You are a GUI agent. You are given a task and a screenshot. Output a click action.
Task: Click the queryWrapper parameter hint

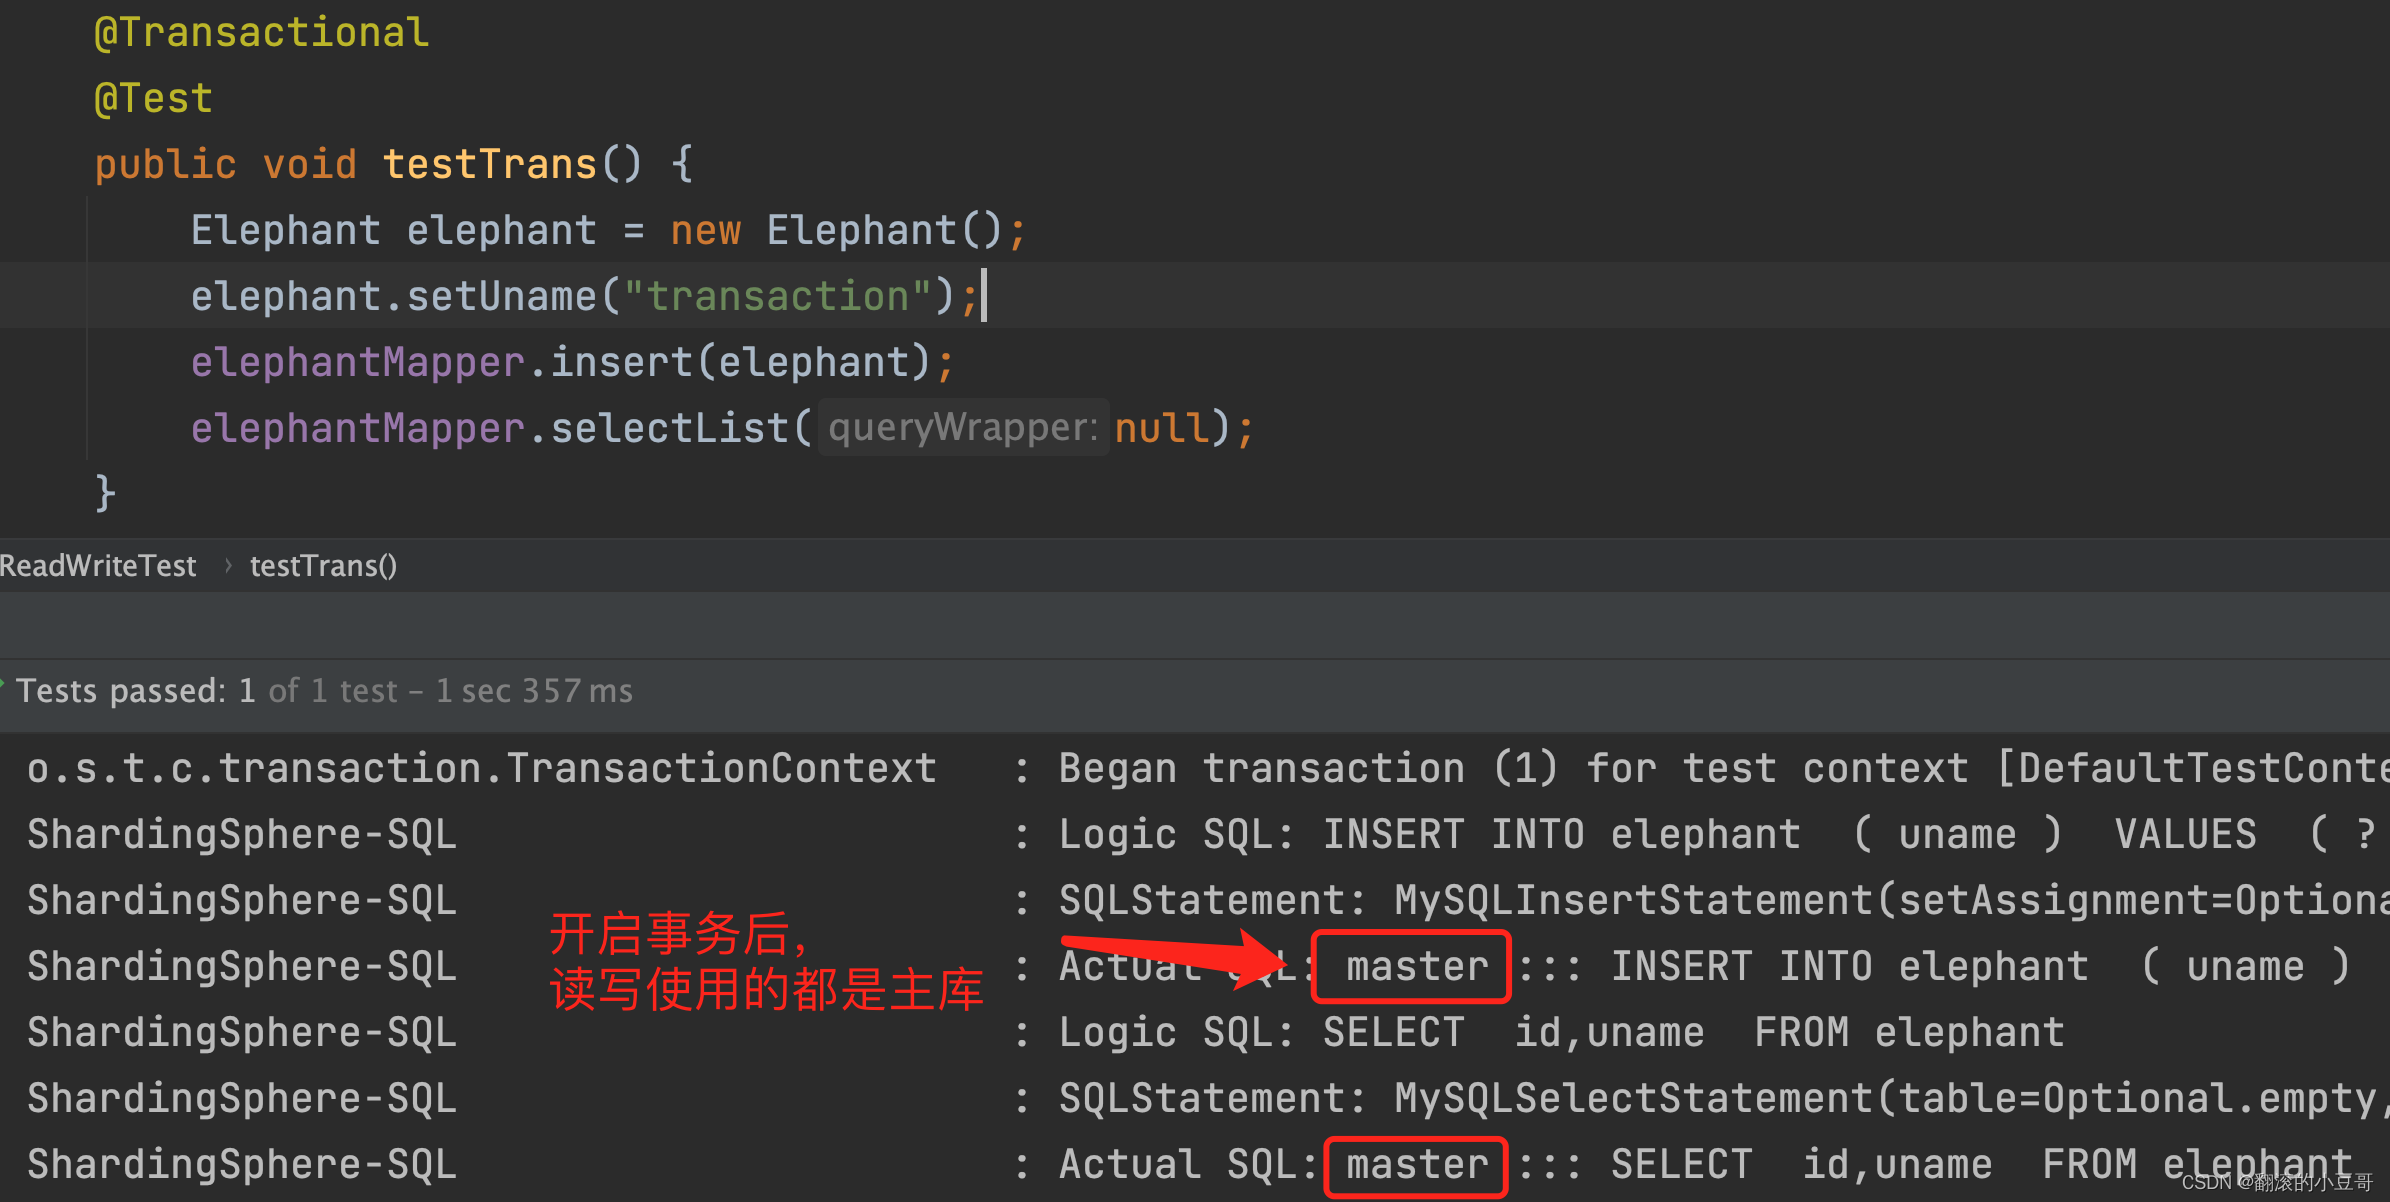(x=963, y=428)
